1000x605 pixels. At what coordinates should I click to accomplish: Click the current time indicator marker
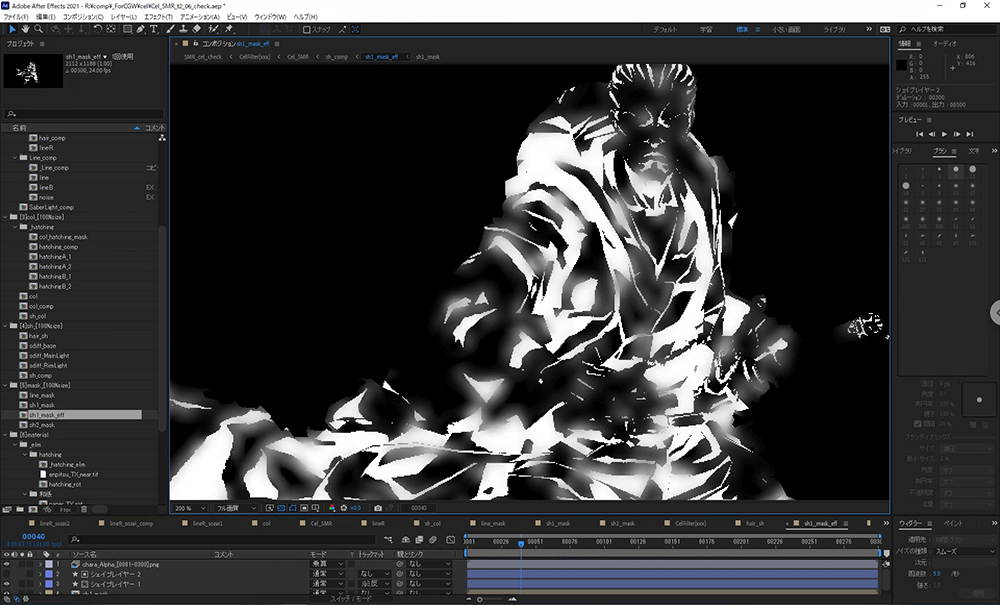pos(521,544)
